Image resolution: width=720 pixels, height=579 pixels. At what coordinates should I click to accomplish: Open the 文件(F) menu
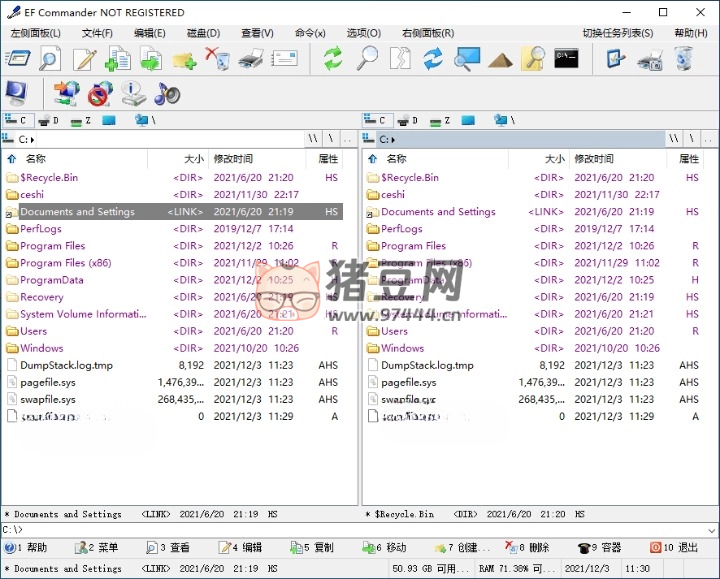tap(97, 33)
